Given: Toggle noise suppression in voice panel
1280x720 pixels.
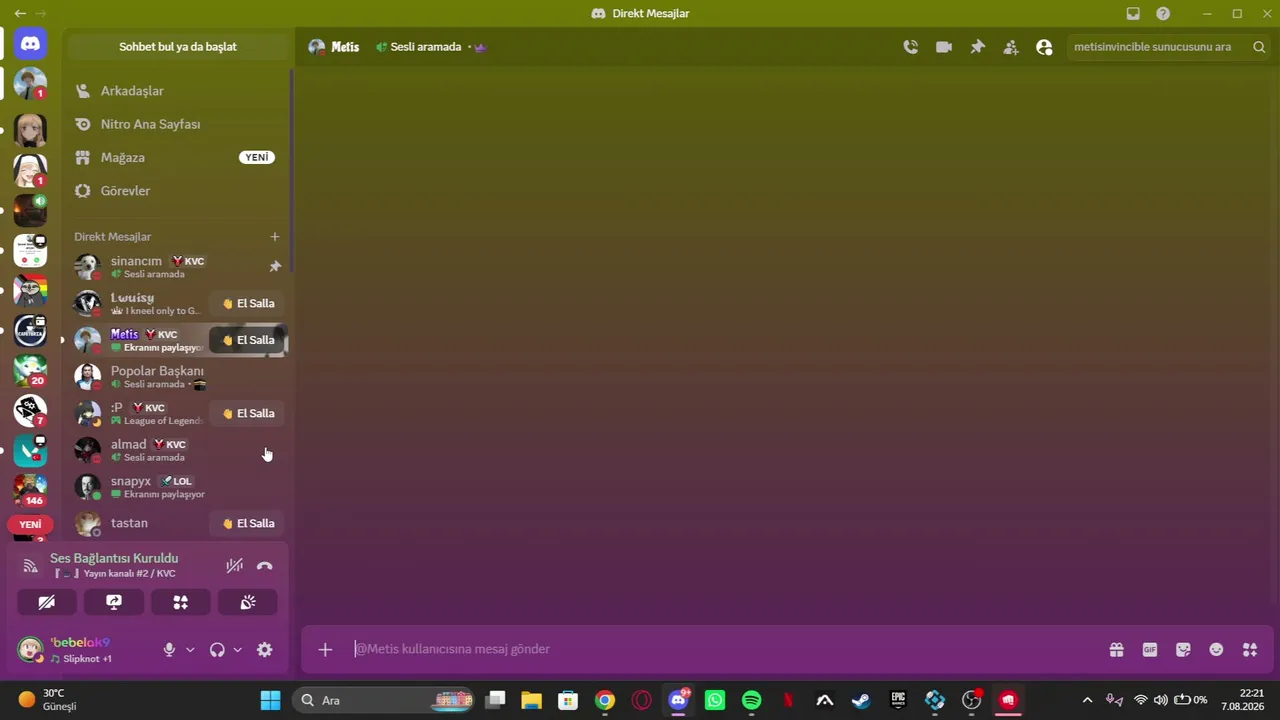Looking at the screenshot, I should click(x=234, y=566).
